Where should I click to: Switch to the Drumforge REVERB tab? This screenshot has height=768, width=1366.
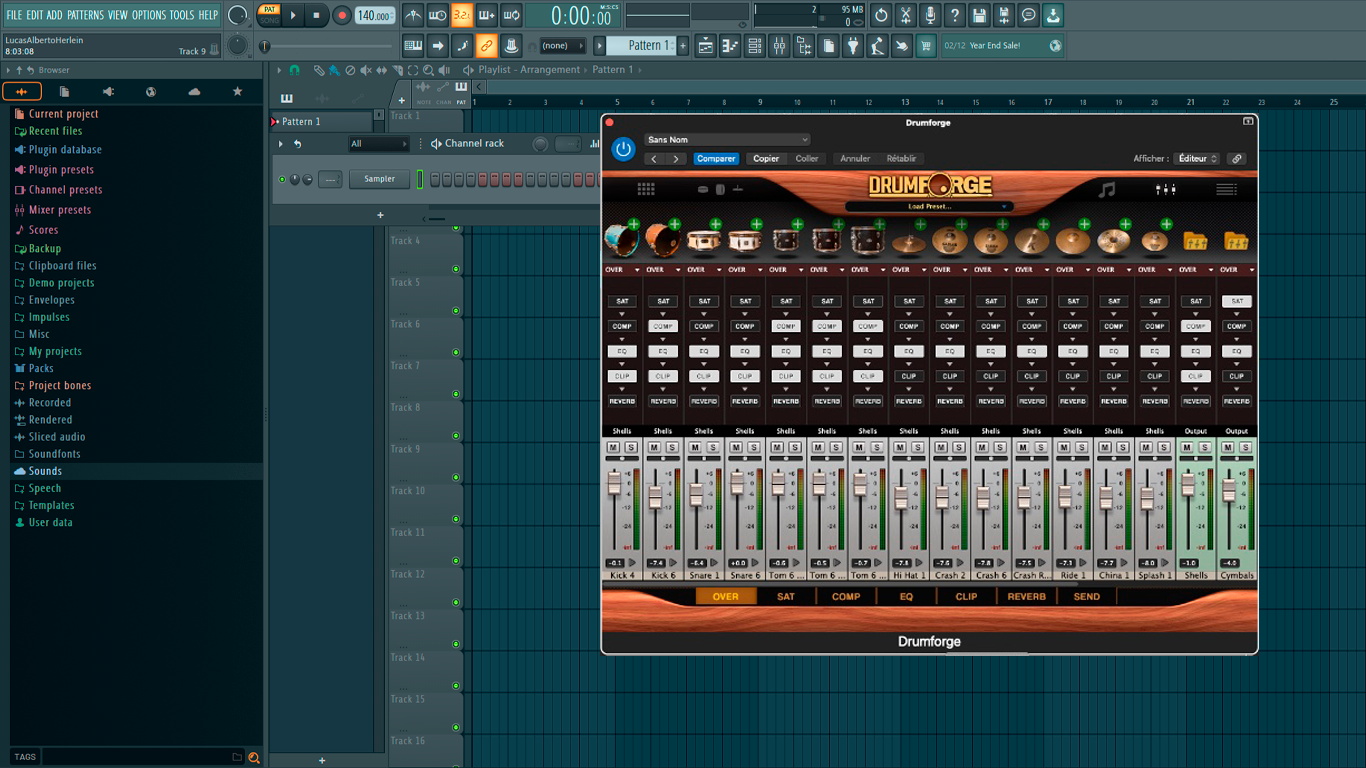(1026, 597)
